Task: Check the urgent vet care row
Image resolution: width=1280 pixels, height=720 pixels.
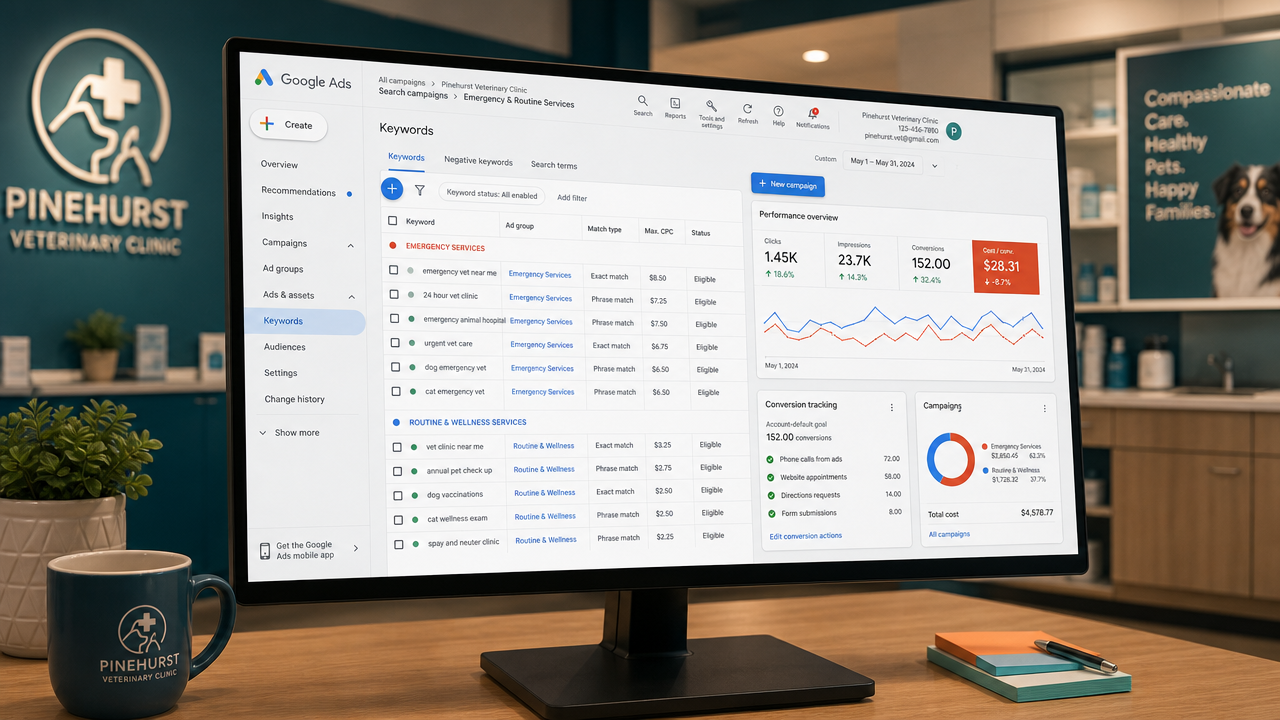Action: click(396, 343)
